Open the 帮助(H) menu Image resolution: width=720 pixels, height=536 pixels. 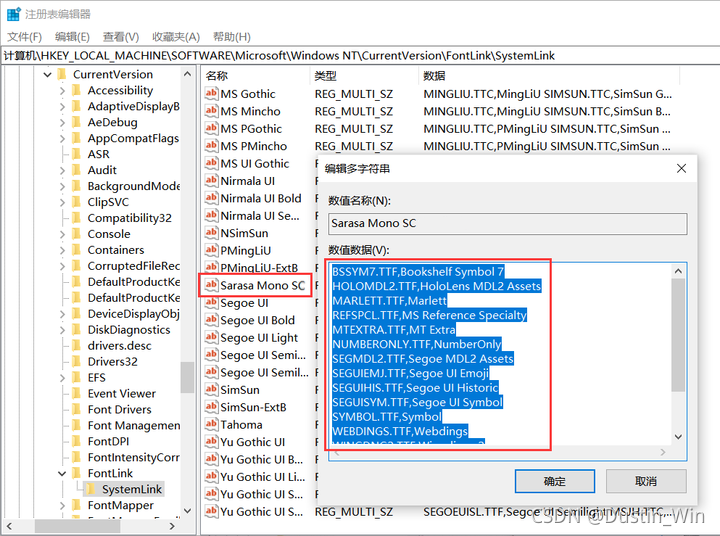[x=232, y=37]
